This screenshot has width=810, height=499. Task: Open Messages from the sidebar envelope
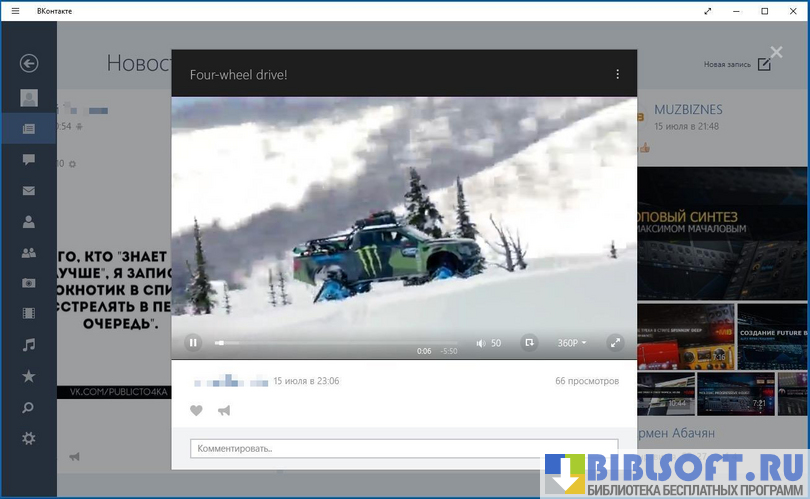[29, 191]
